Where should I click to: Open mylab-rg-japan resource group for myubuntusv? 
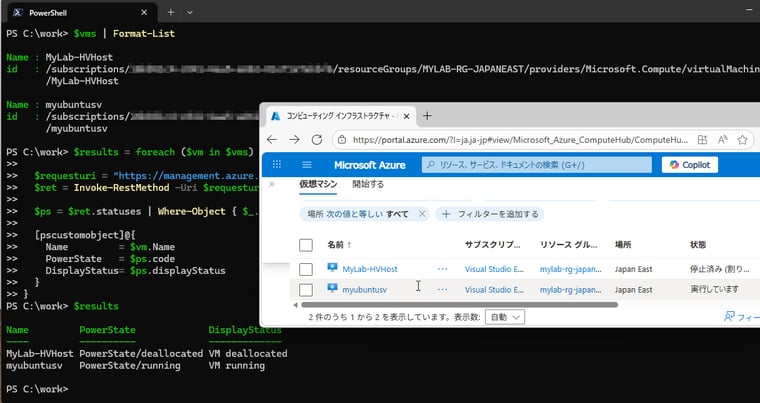point(571,290)
